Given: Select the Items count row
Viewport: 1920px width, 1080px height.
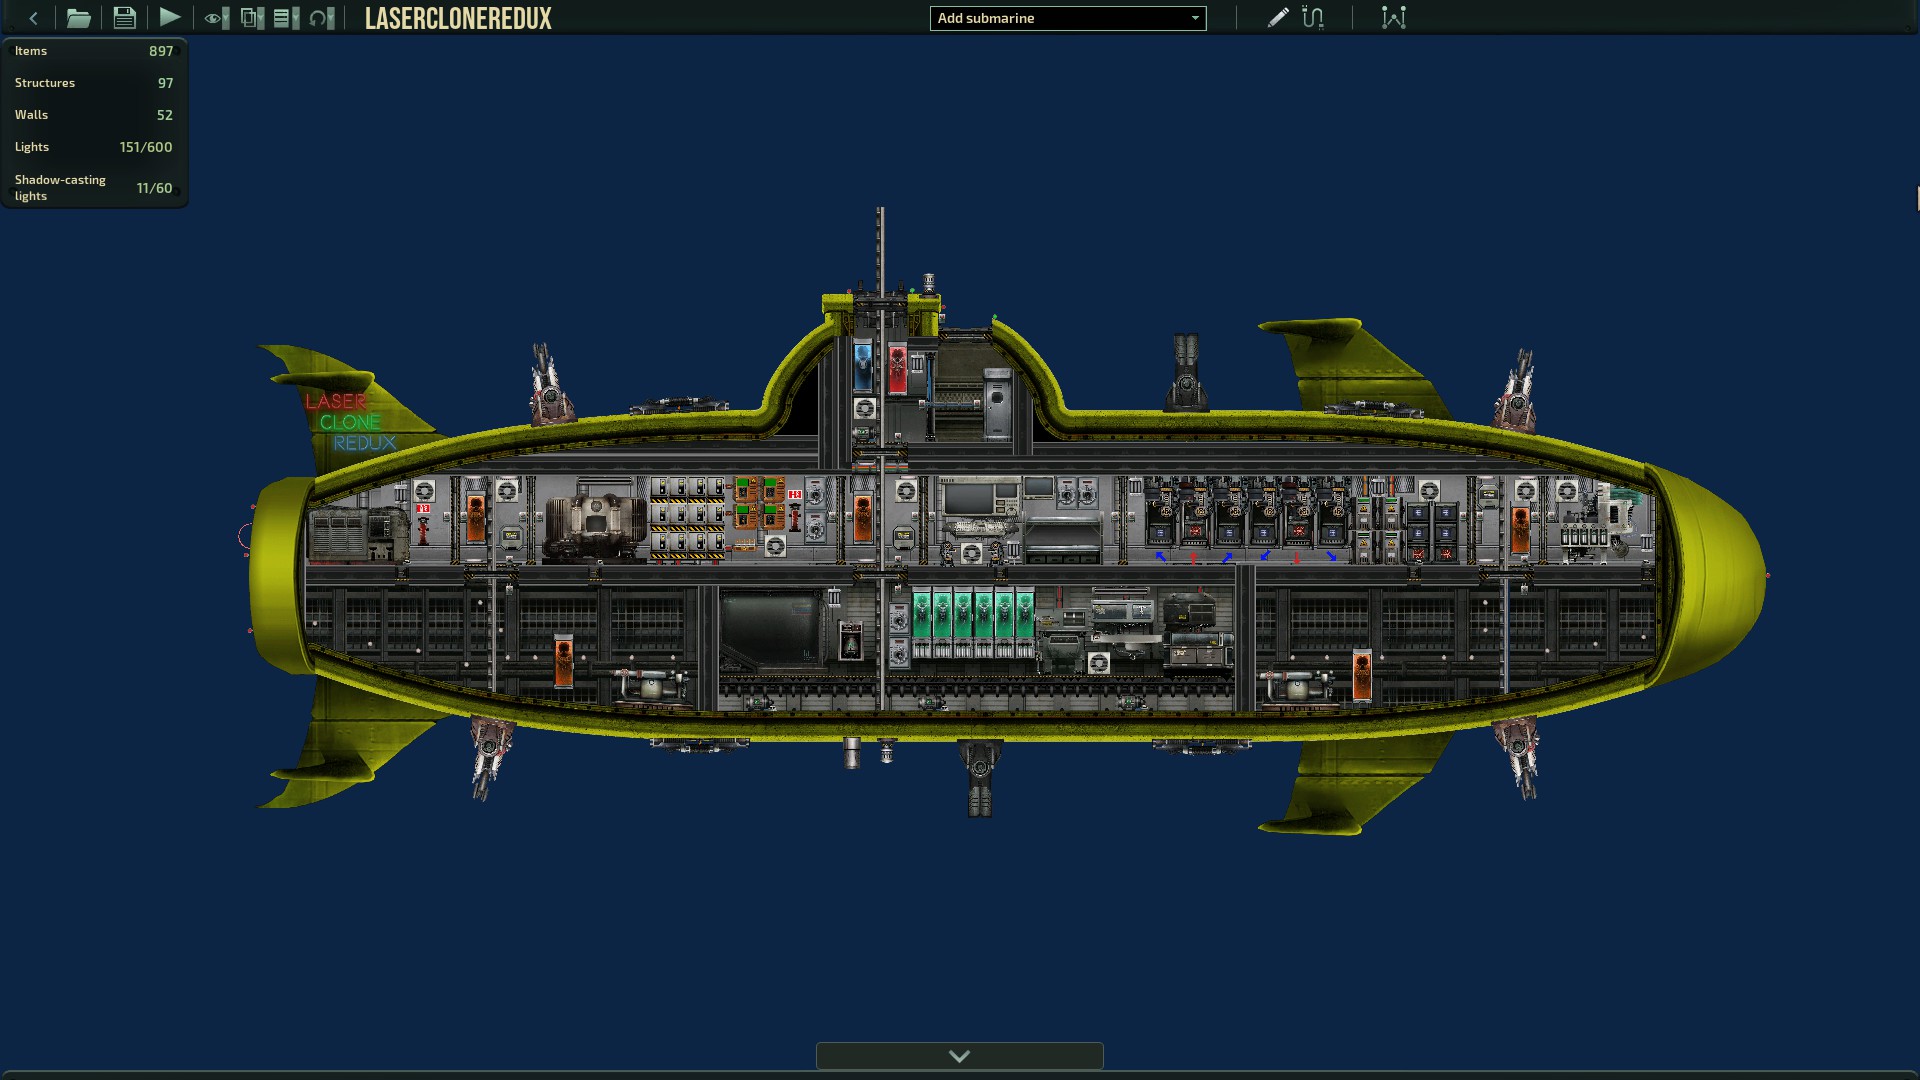Looking at the screenshot, I should (x=94, y=51).
